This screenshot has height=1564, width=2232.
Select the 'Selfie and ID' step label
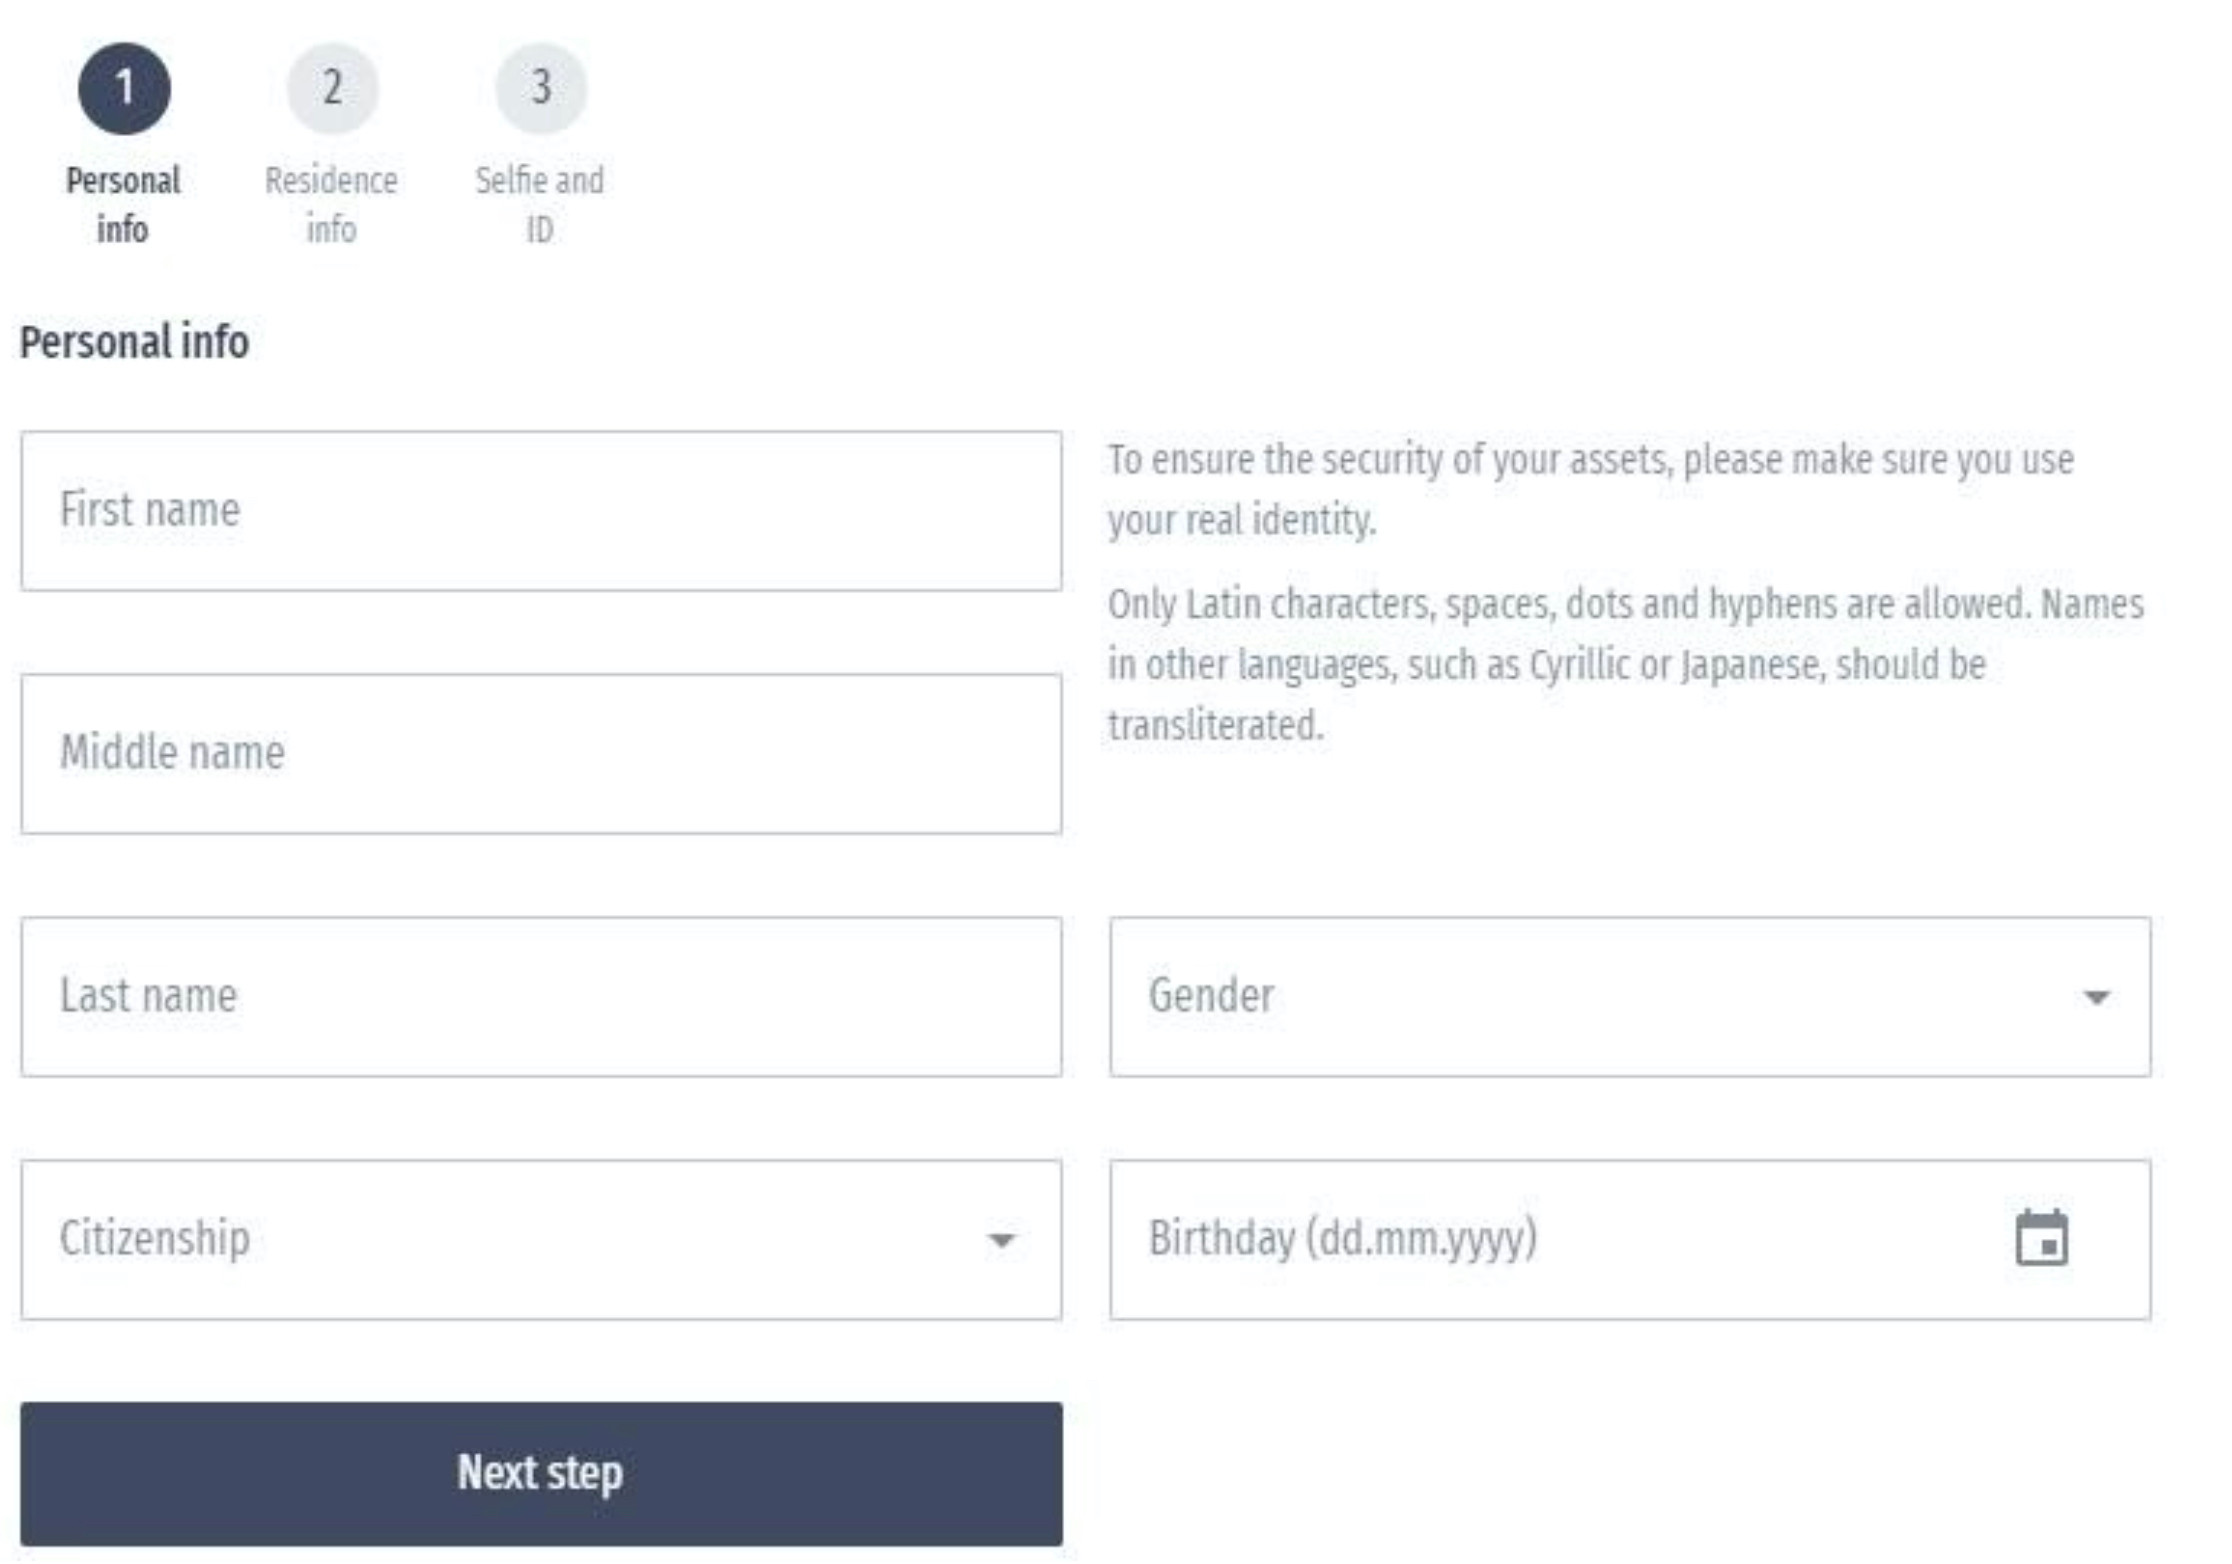(x=539, y=205)
